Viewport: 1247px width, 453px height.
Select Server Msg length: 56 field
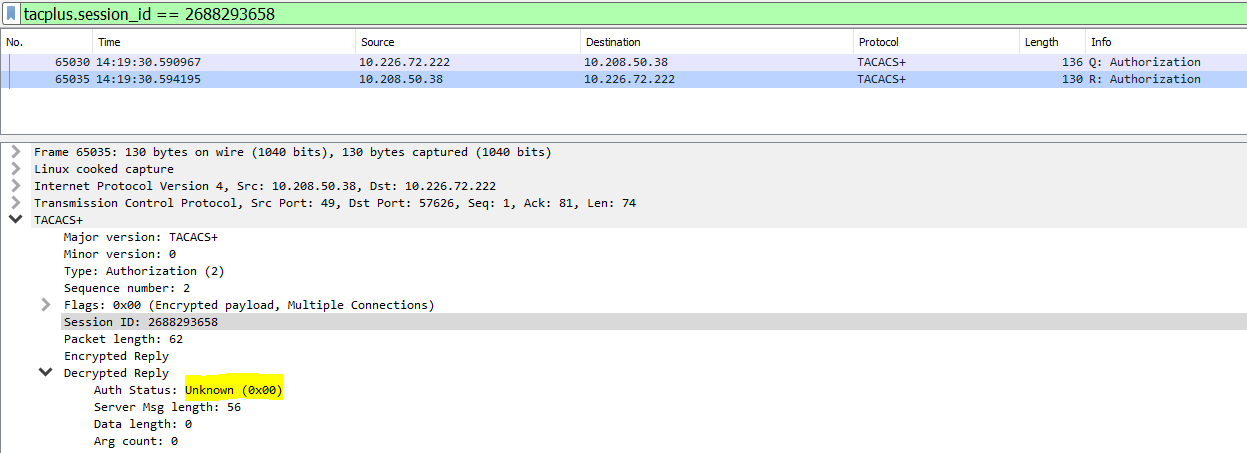(167, 407)
